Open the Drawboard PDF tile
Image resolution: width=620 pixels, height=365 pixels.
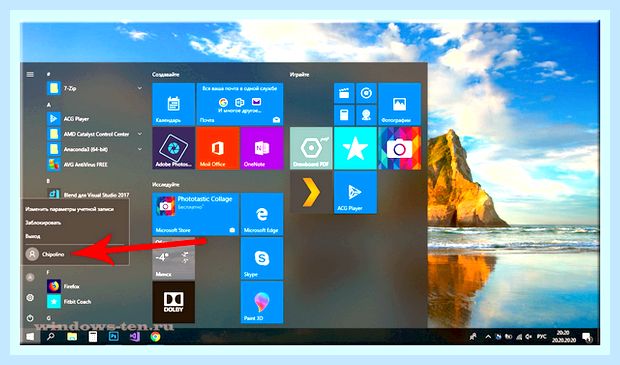click(x=311, y=148)
